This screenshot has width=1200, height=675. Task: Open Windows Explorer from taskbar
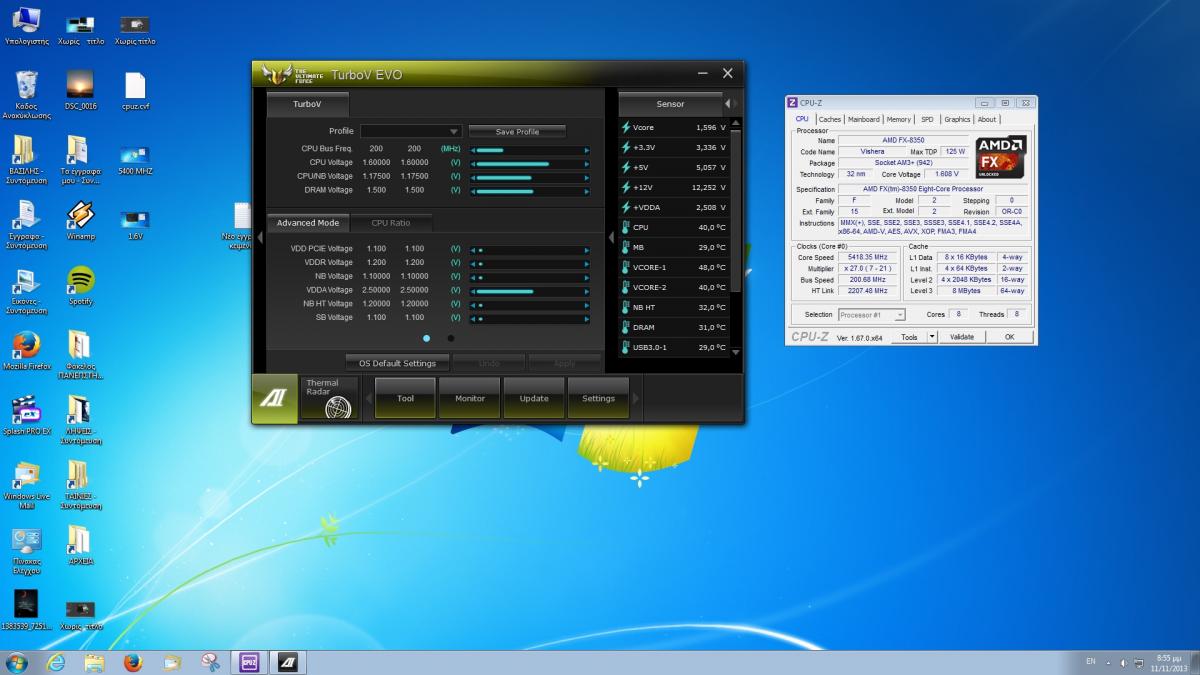(94, 662)
